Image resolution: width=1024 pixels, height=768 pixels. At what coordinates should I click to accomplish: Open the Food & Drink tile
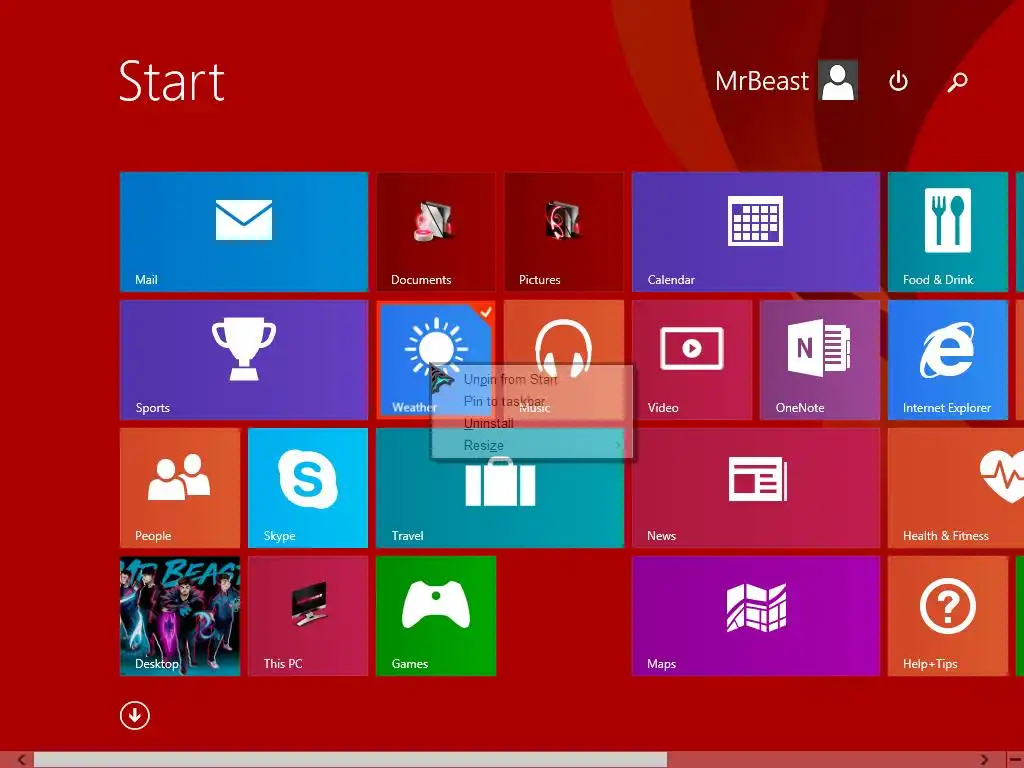pyautogui.click(x=948, y=231)
